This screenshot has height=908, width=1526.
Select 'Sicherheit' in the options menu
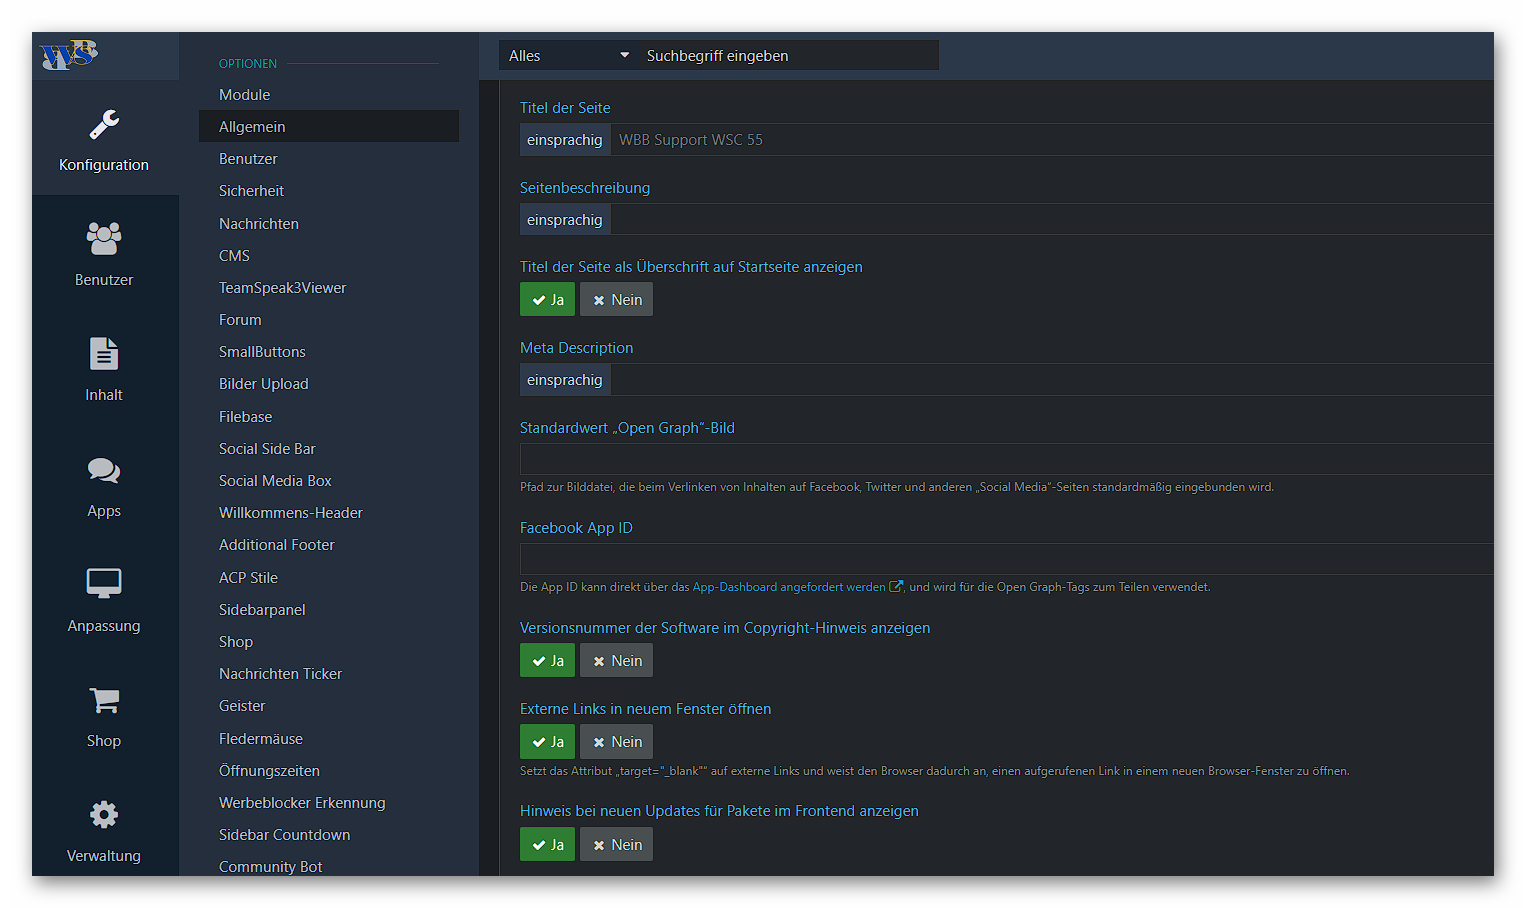[x=252, y=191]
